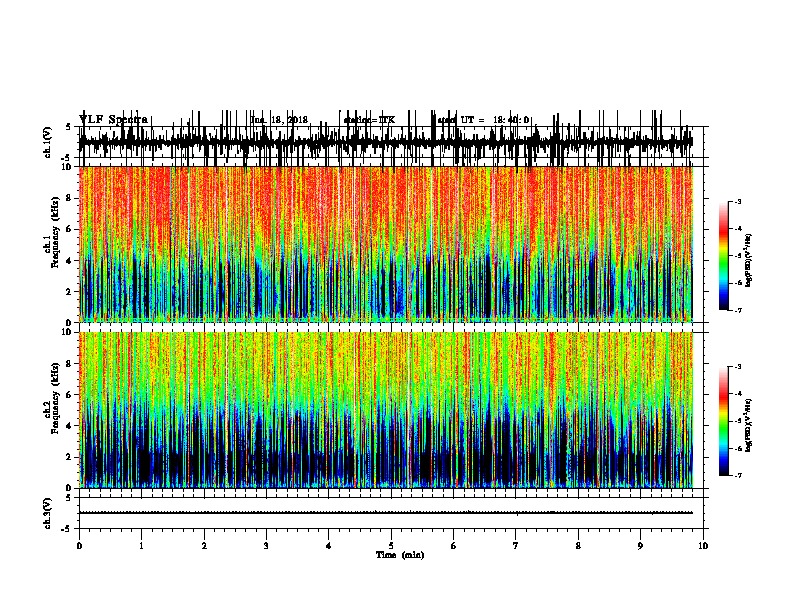The image size is (792, 612).
Task: Click the 'Time (min)' x-axis label
Action: tap(400, 555)
